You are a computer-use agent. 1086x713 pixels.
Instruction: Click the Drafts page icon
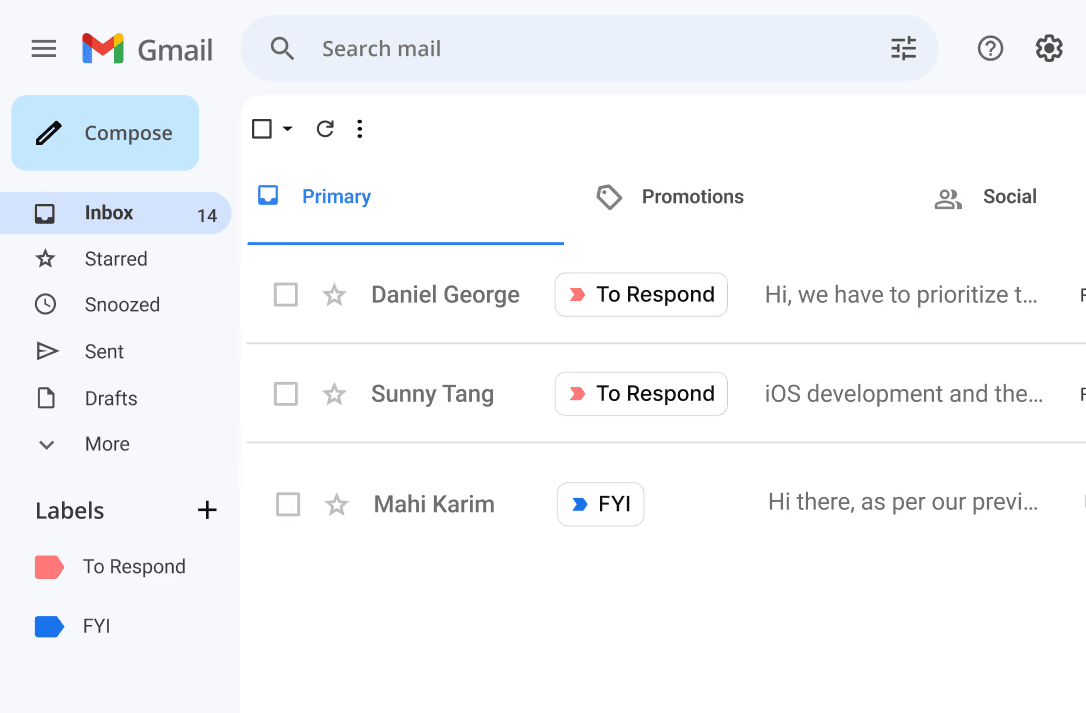(x=46, y=398)
